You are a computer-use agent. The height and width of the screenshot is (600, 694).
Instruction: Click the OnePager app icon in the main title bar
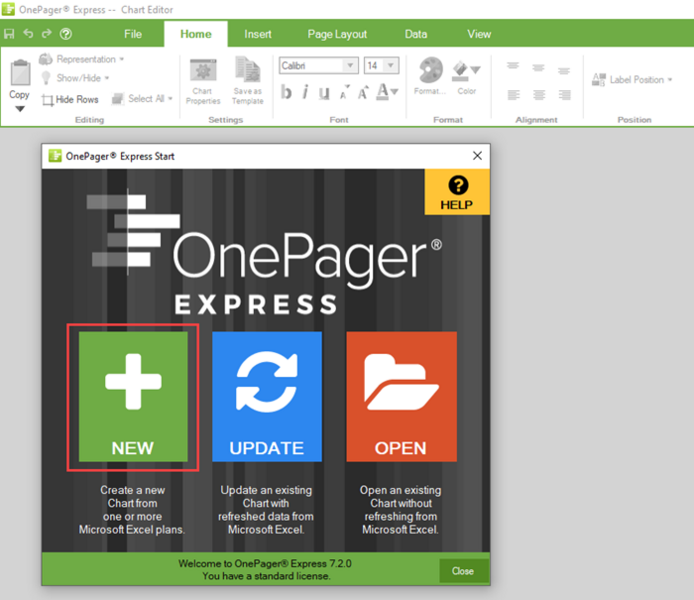pyautogui.click(x=8, y=9)
